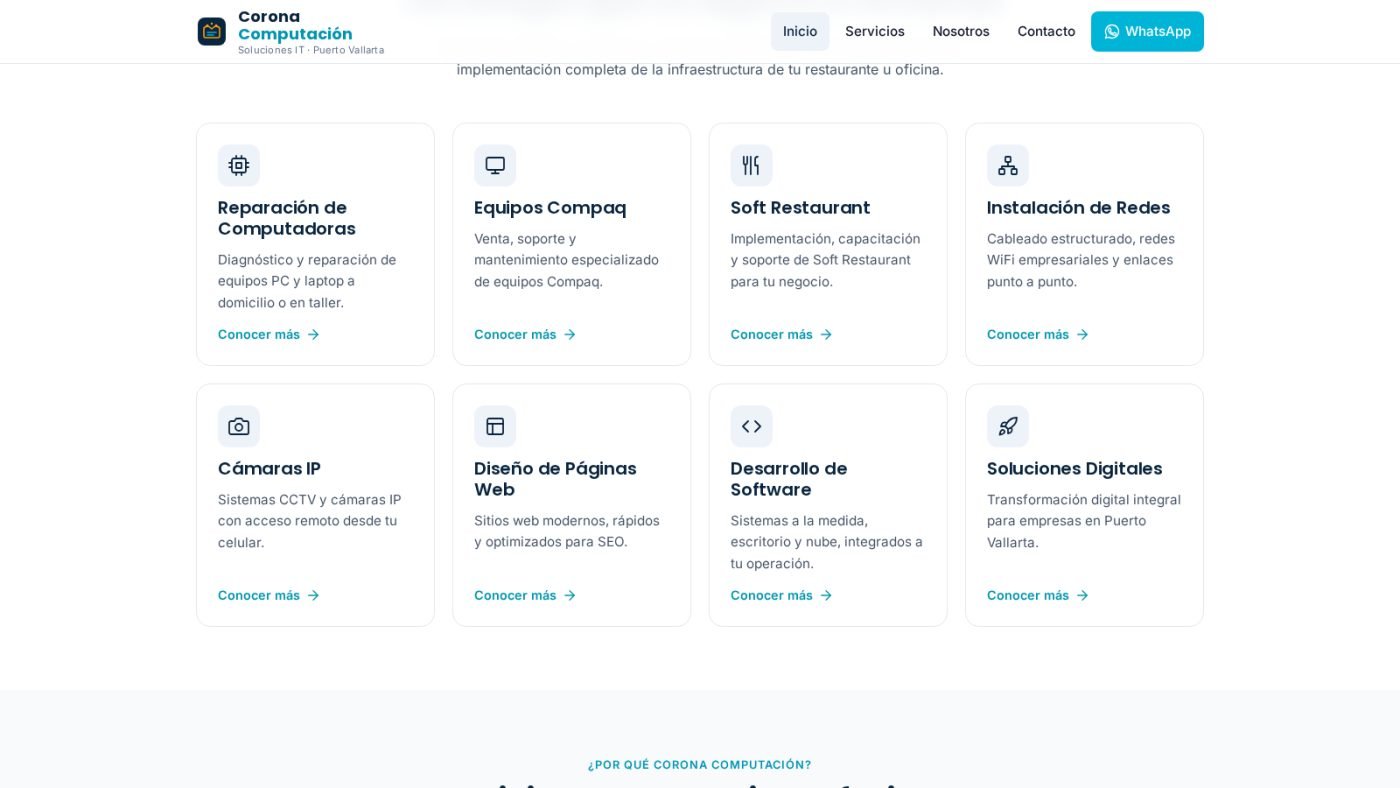Click the Equipos Compaq card title
Image resolution: width=1400 pixels, height=788 pixels.
550,208
